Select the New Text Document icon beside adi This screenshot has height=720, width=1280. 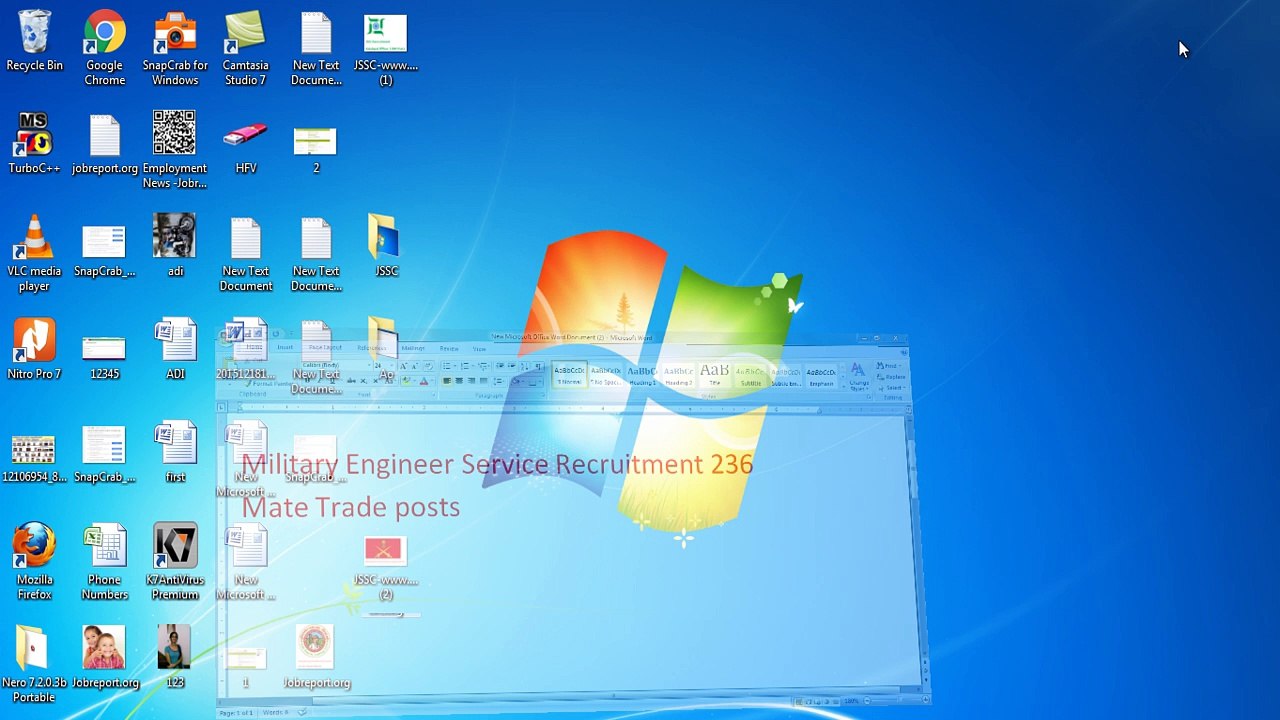pos(245,252)
